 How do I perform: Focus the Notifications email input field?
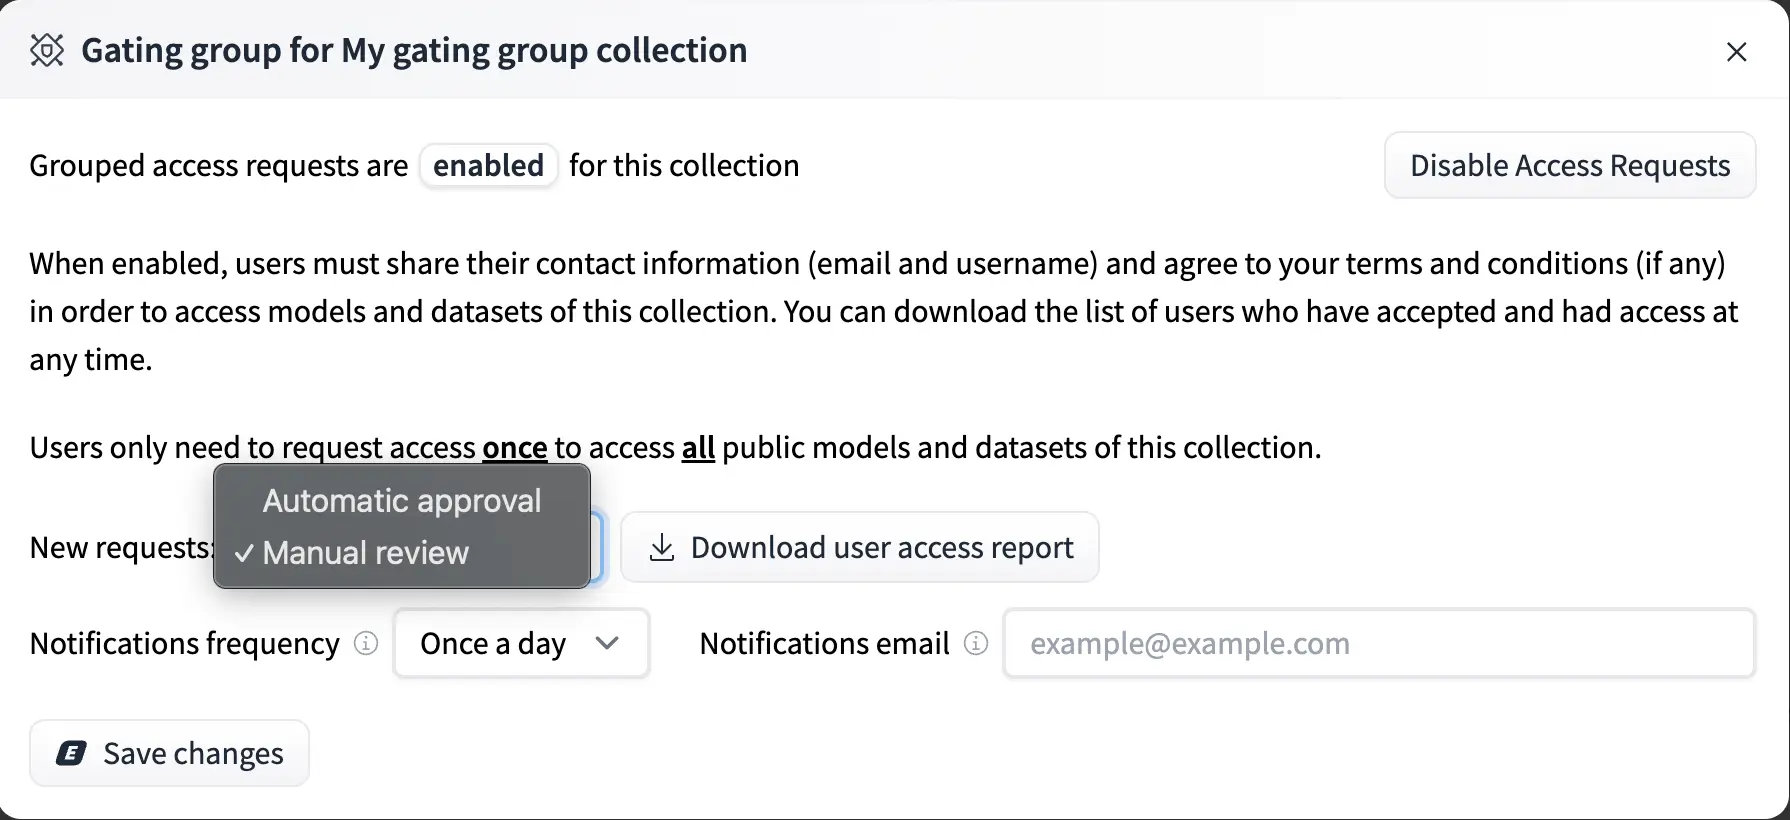(x=1378, y=643)
